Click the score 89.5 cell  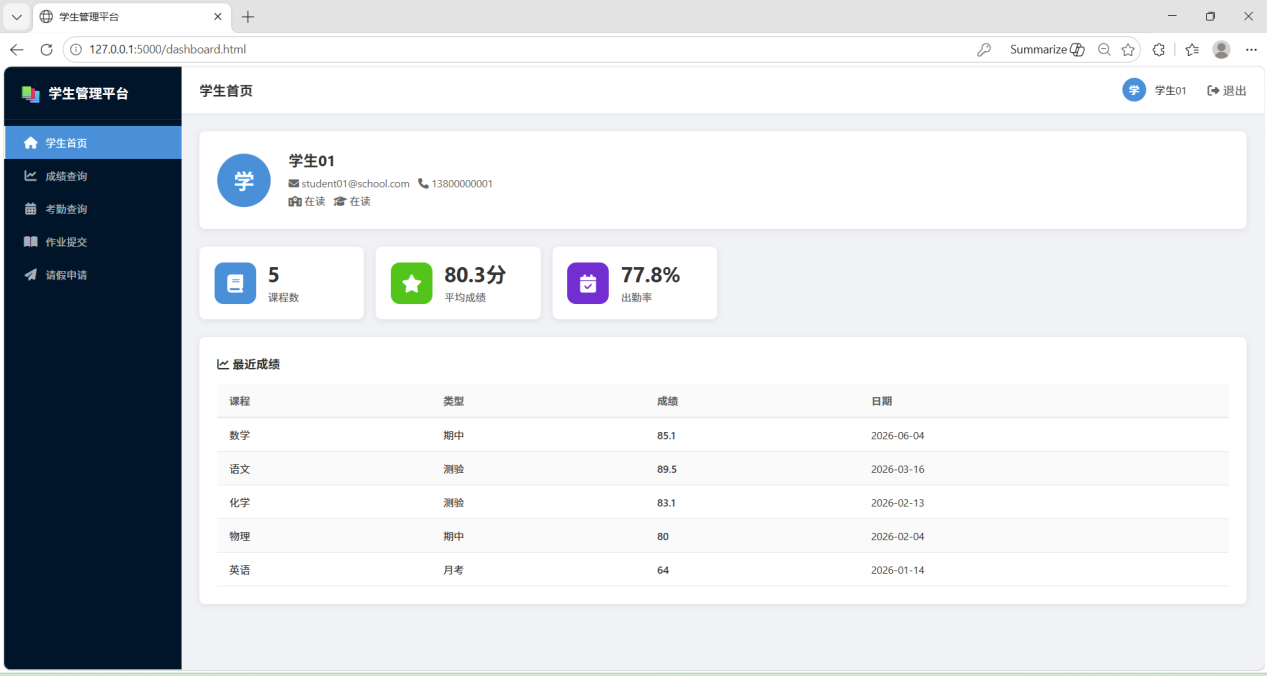(667, 469)
